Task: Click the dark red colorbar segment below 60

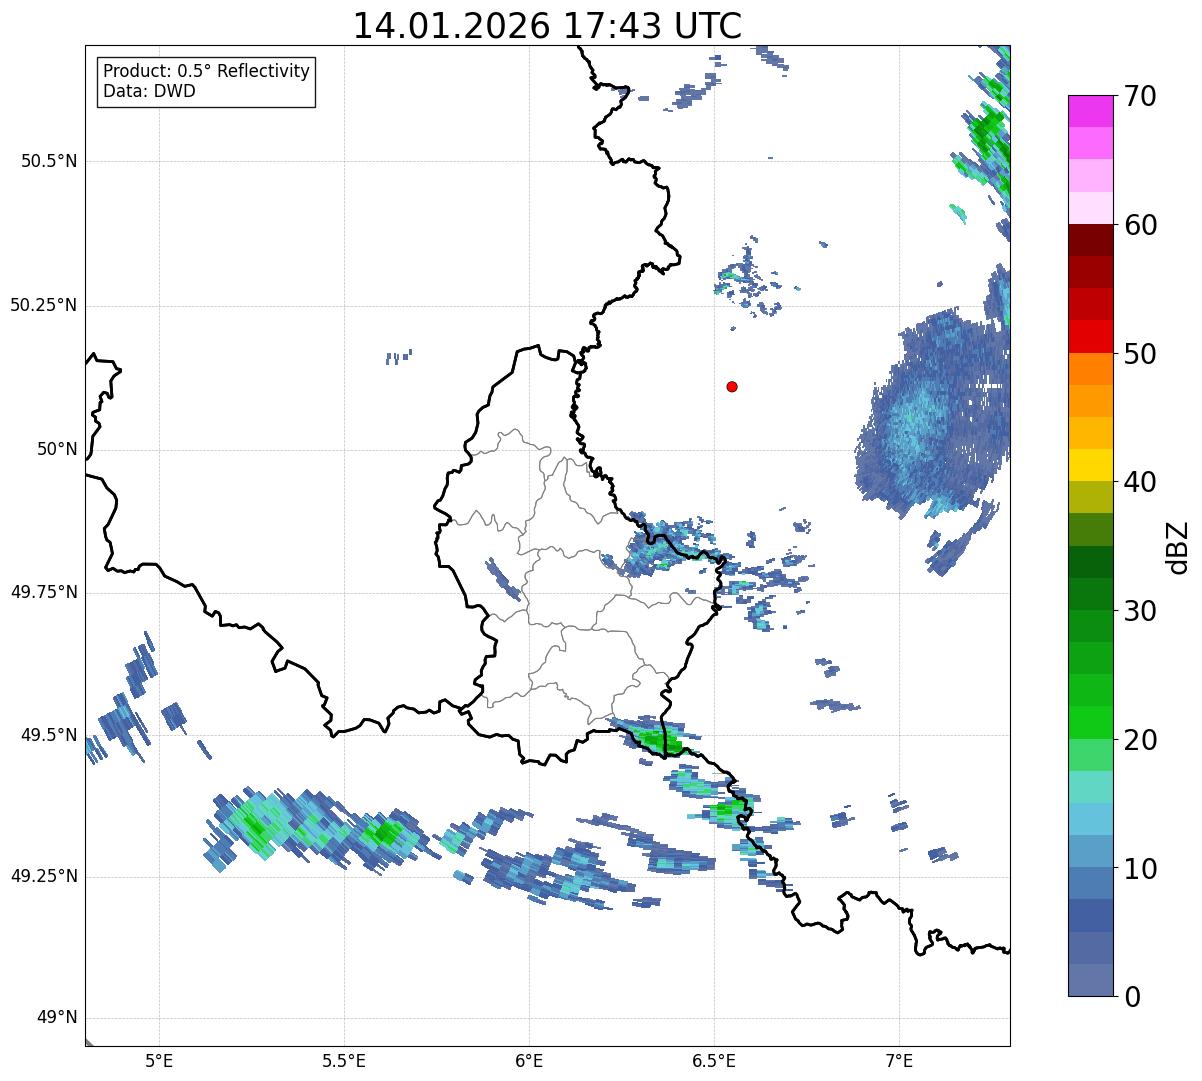Action: pyautogui.click(x=1090, y=240)
